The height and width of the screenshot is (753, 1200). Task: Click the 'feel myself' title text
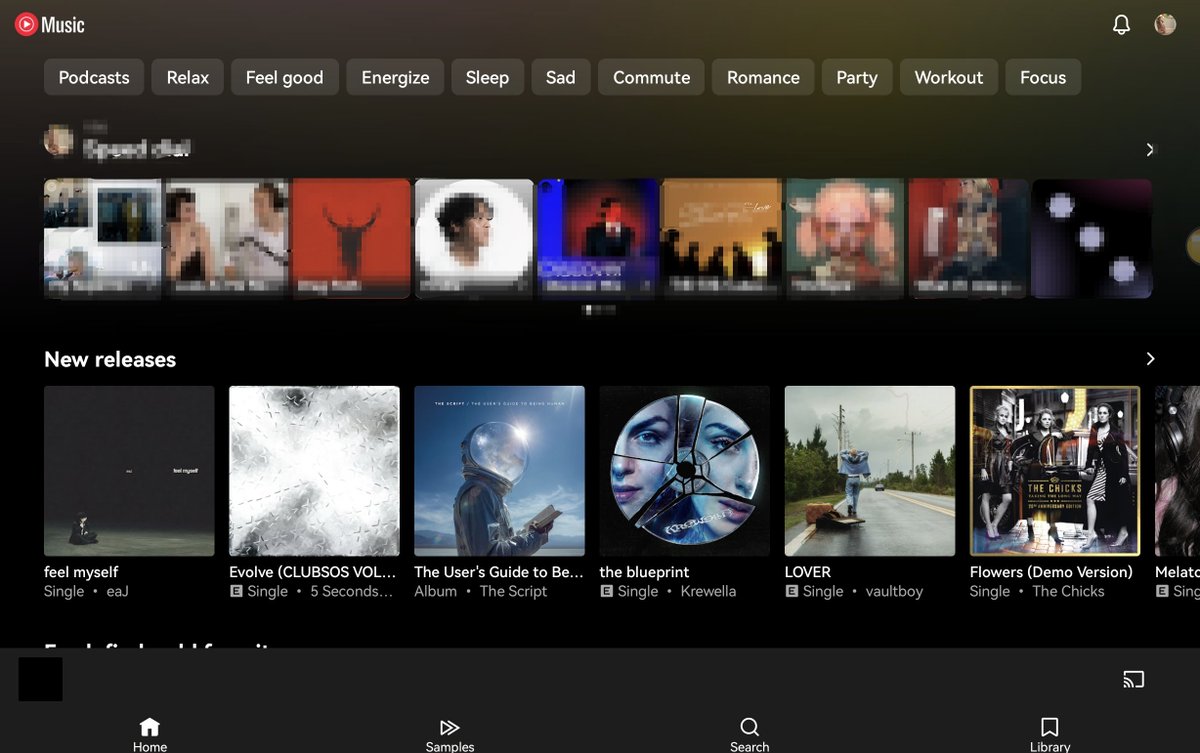(x=81, y=572)
